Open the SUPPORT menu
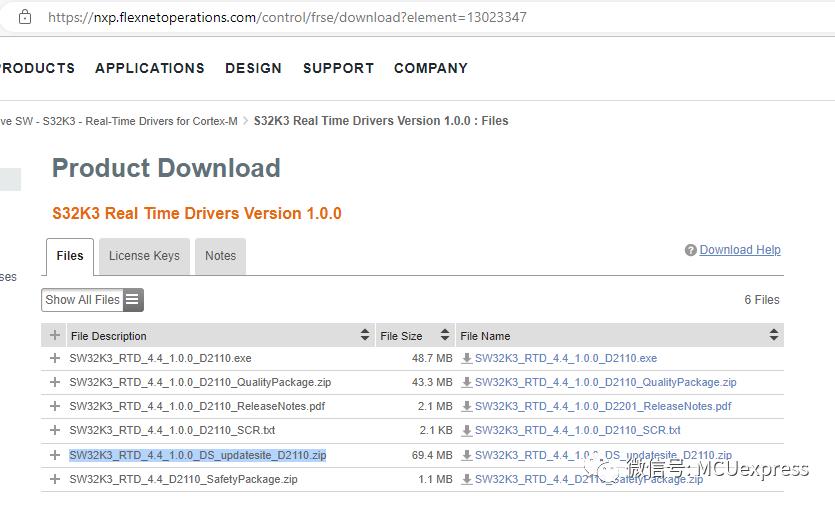The width and height of the screenshot is (835, 507). click(338, 68)
